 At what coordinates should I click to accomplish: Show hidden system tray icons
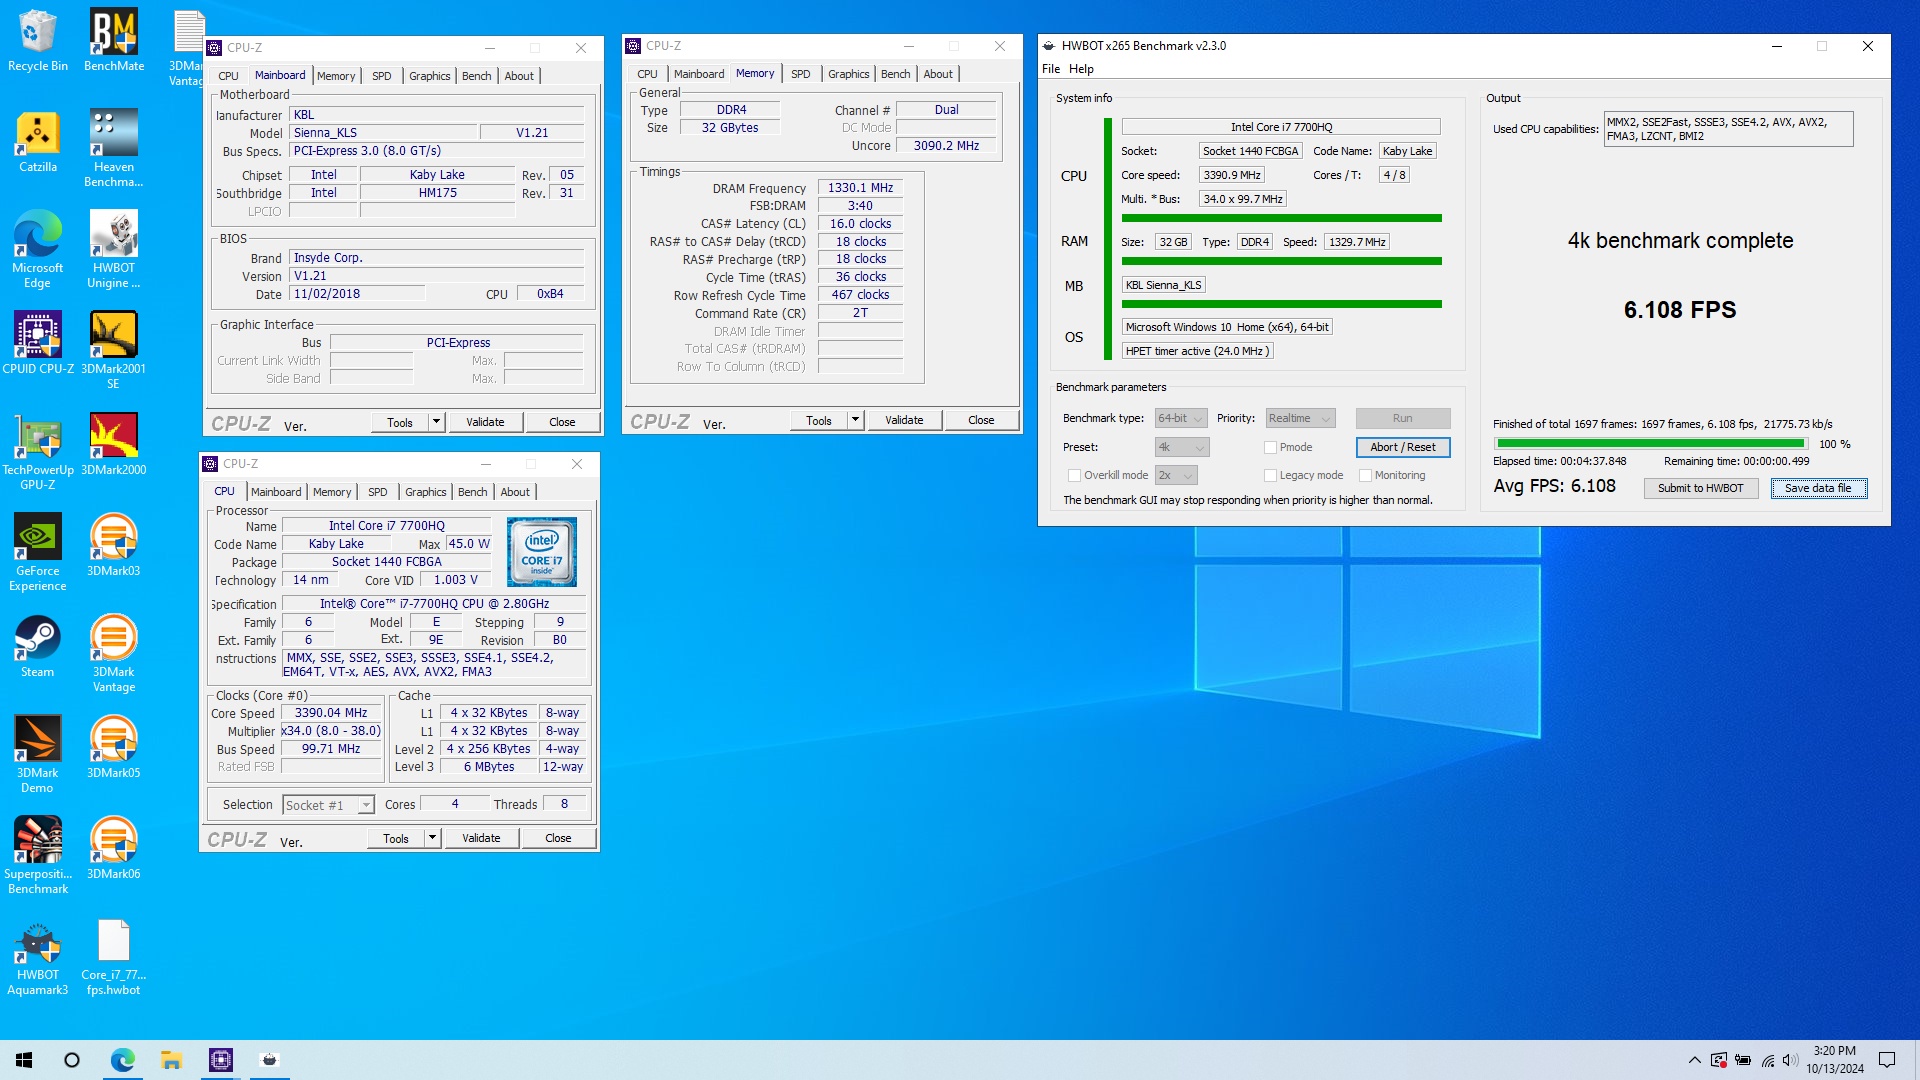[x=1694, y=1060]
